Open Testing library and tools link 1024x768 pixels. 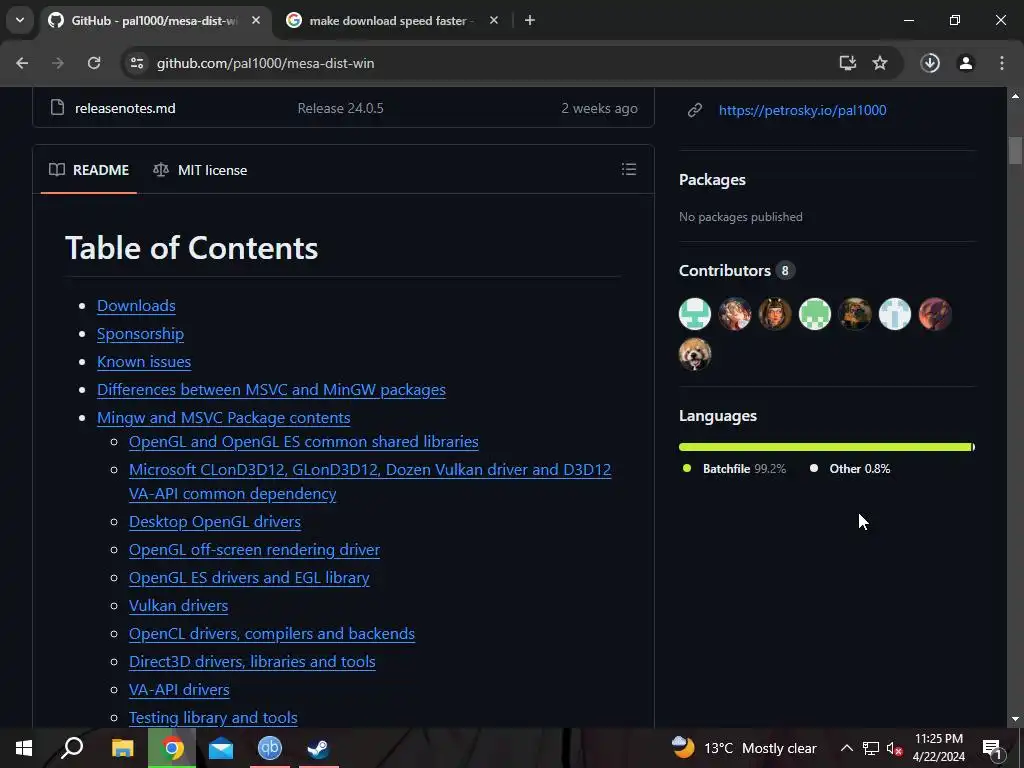(213, 718)
